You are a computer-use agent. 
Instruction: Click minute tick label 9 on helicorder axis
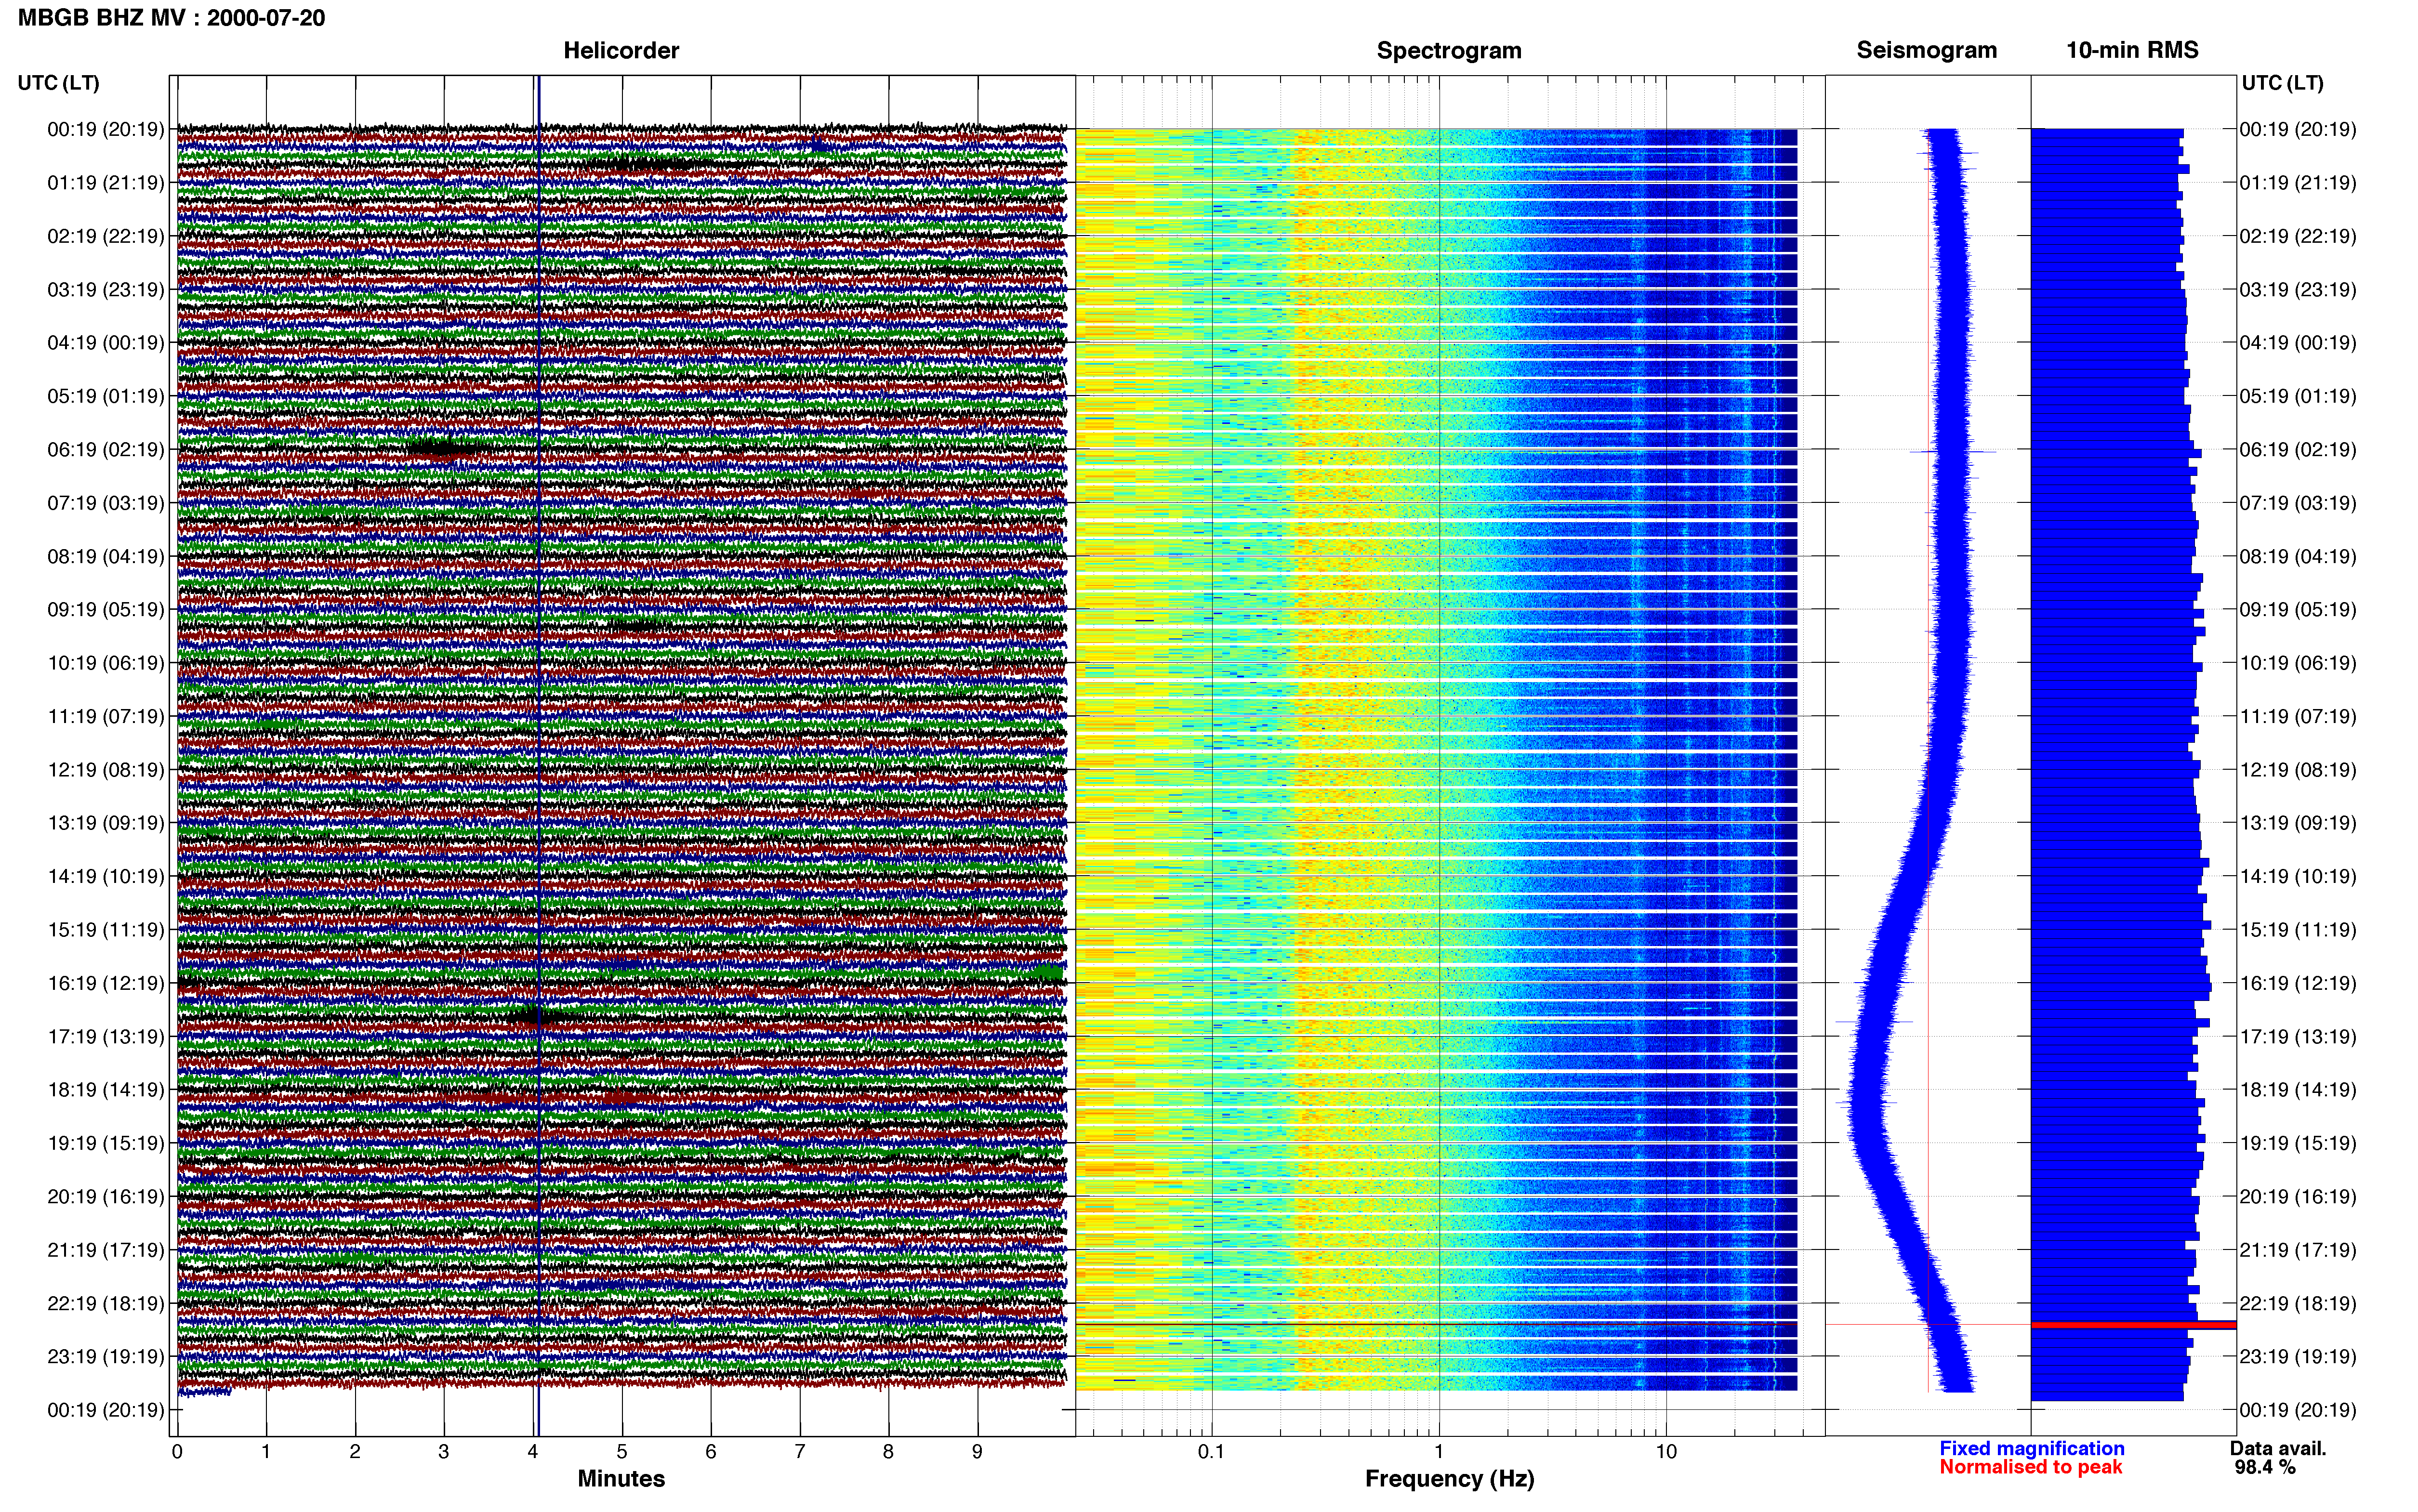978,1452
